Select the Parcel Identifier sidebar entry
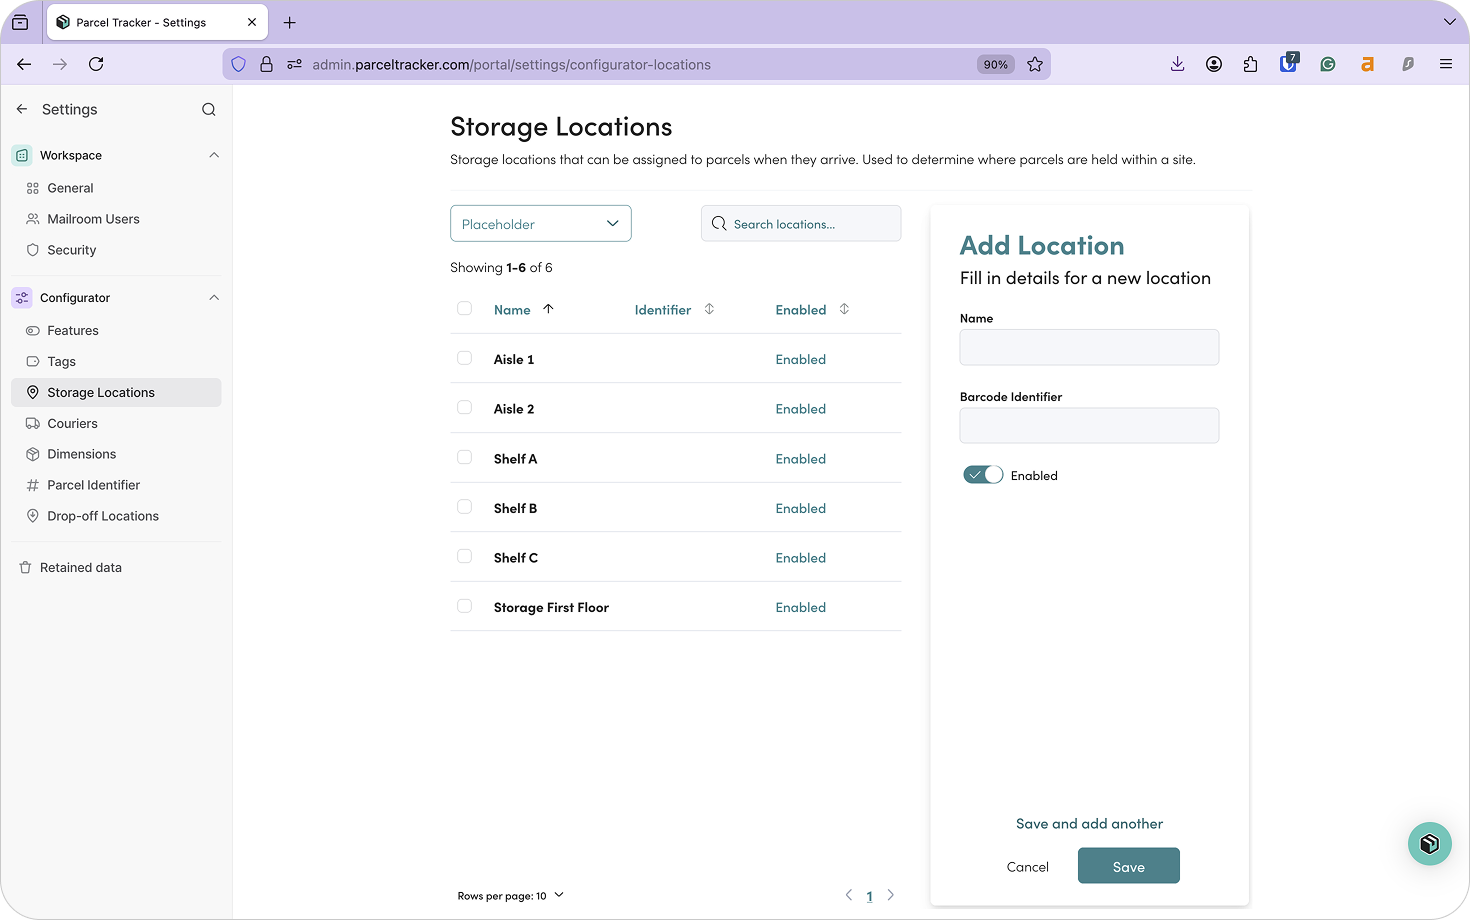The height and width of the screenshot is (920, 1470). 95,484
